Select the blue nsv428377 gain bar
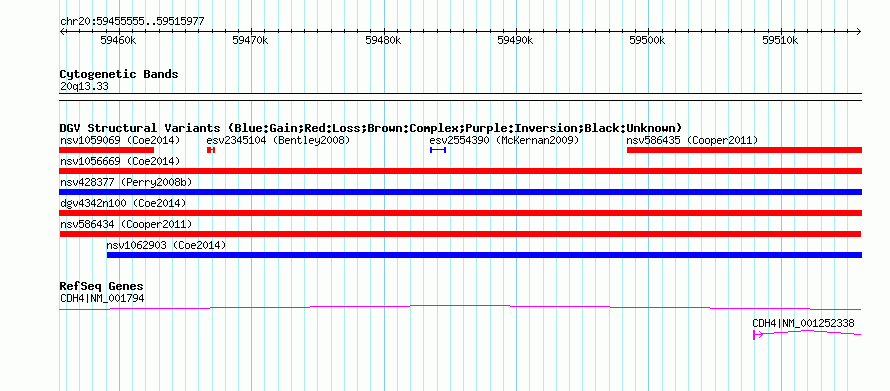890x391 pixels. 461,192
